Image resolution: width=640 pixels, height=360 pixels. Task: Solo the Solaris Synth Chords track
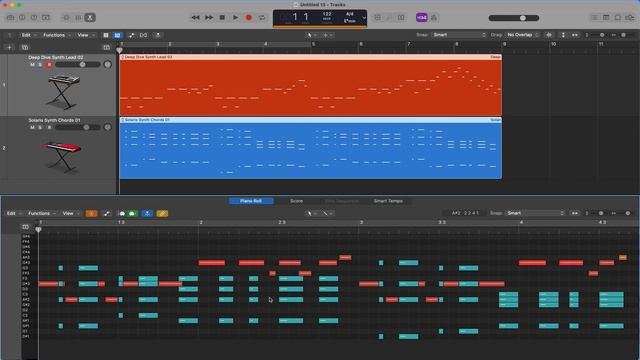tap(40, 127)
